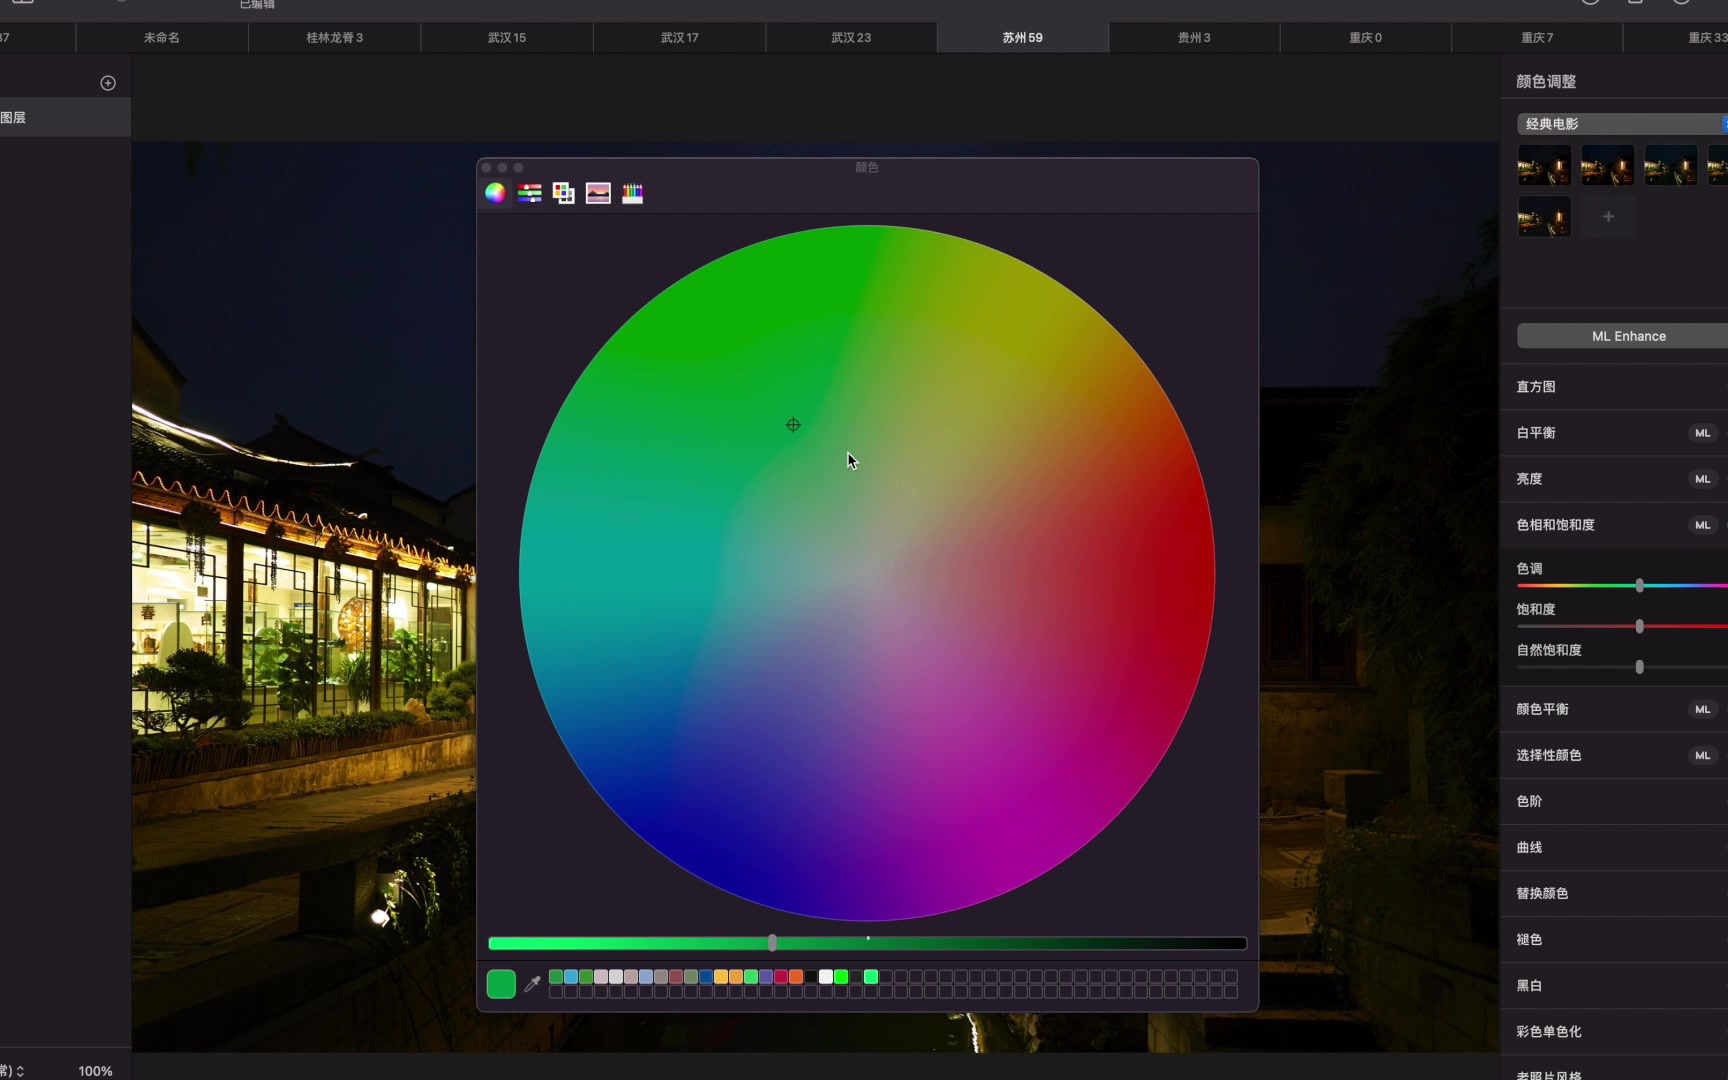Switch to the 武汉 15 tab
1728x1080 pixels.
pyautogui.click(x=507, y=38)
